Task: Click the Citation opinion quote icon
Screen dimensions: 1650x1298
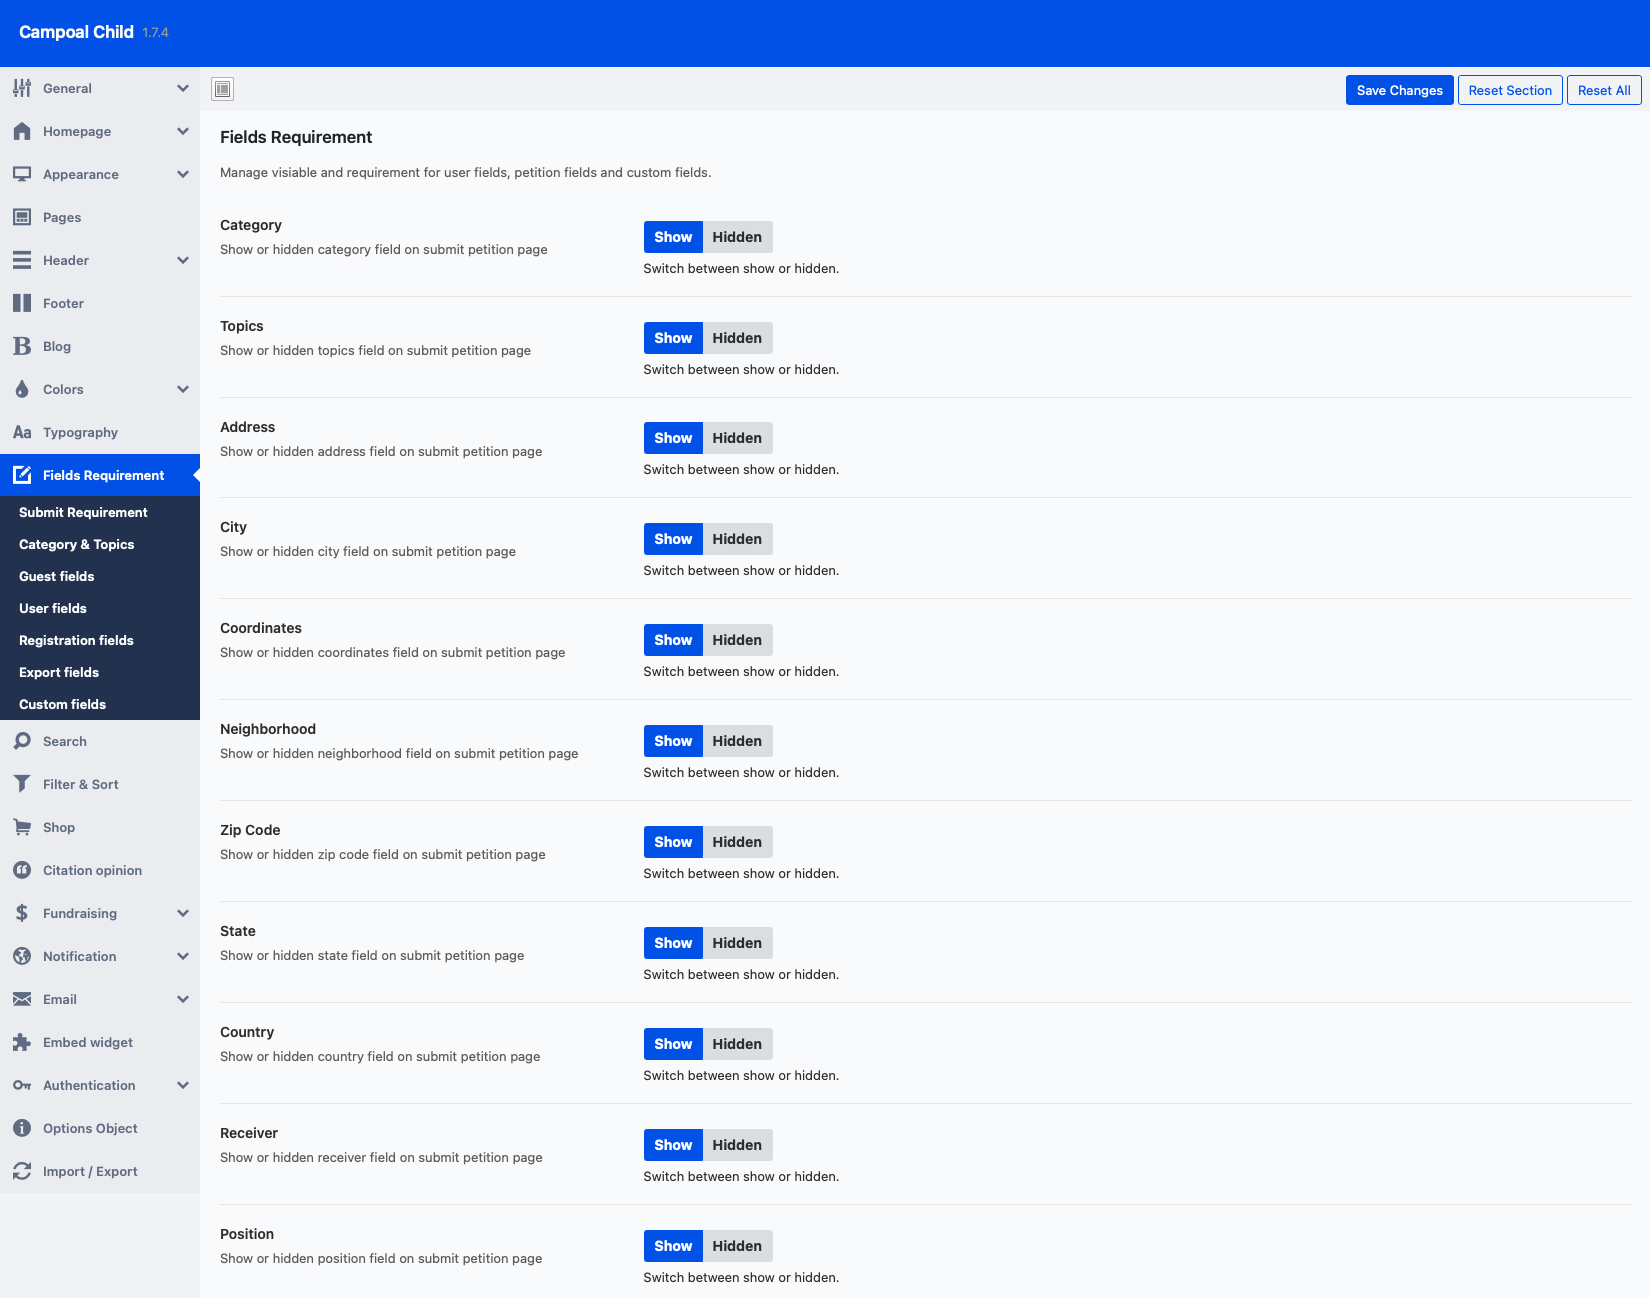Action: (22, 870)
